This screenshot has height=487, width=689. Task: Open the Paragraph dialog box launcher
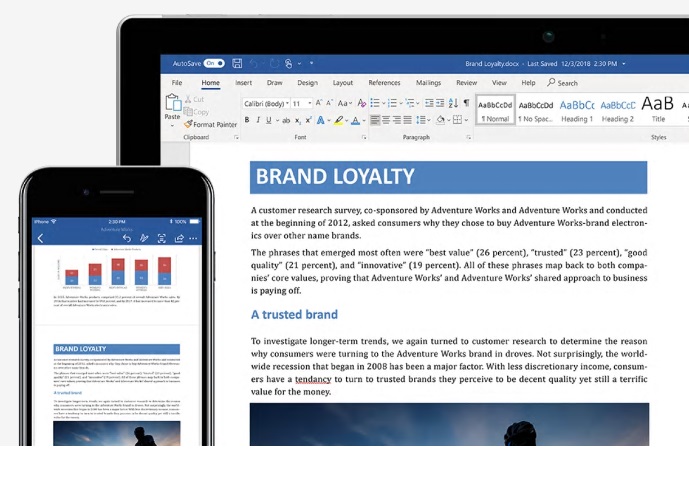[x=469, y=138]
